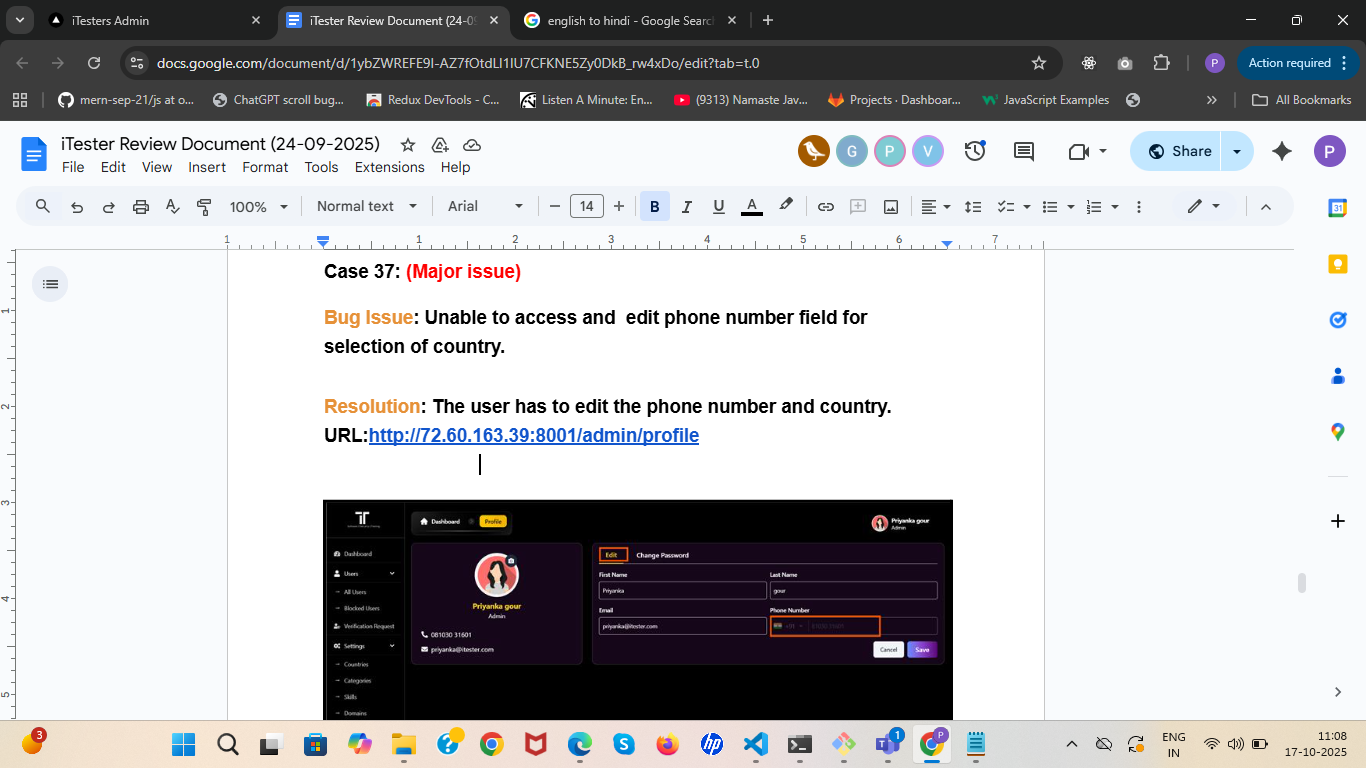Open version history clock icon

pos(975,151)
